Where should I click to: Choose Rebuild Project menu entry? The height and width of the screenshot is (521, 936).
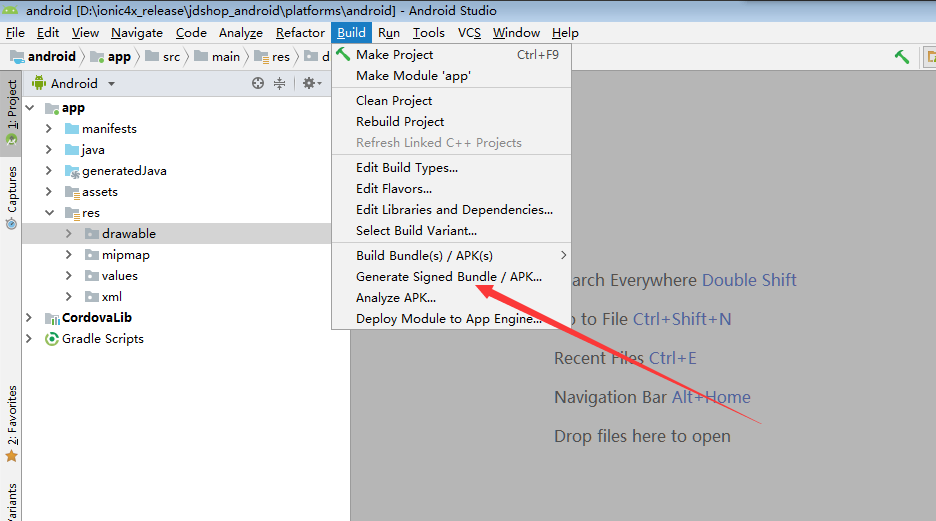pos(451,122)
